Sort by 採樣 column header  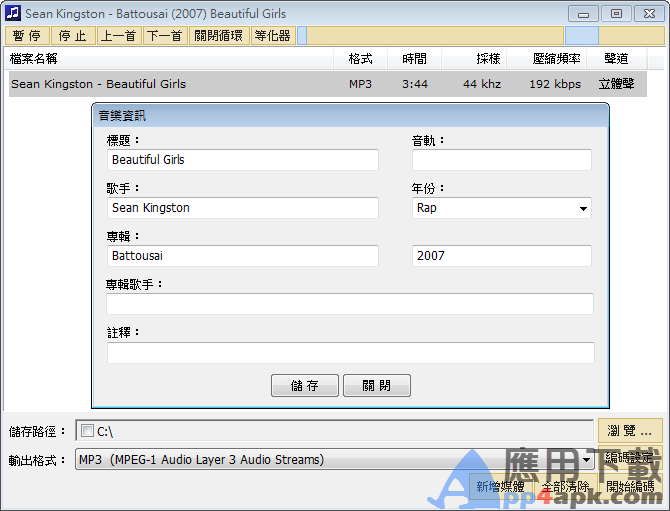[x=474, y=59]
